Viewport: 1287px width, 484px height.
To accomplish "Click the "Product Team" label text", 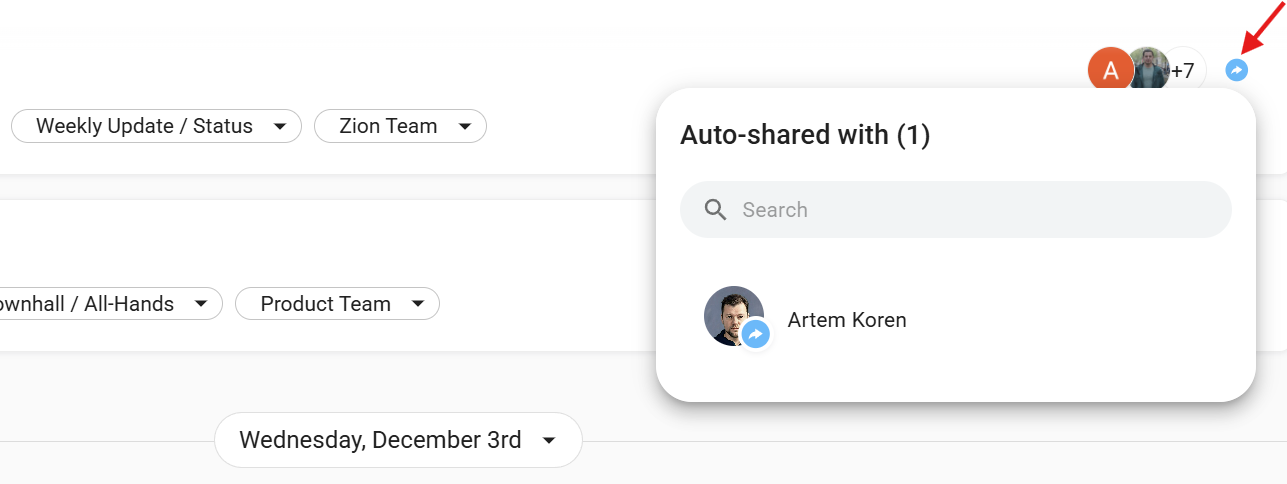I will 325,304.
